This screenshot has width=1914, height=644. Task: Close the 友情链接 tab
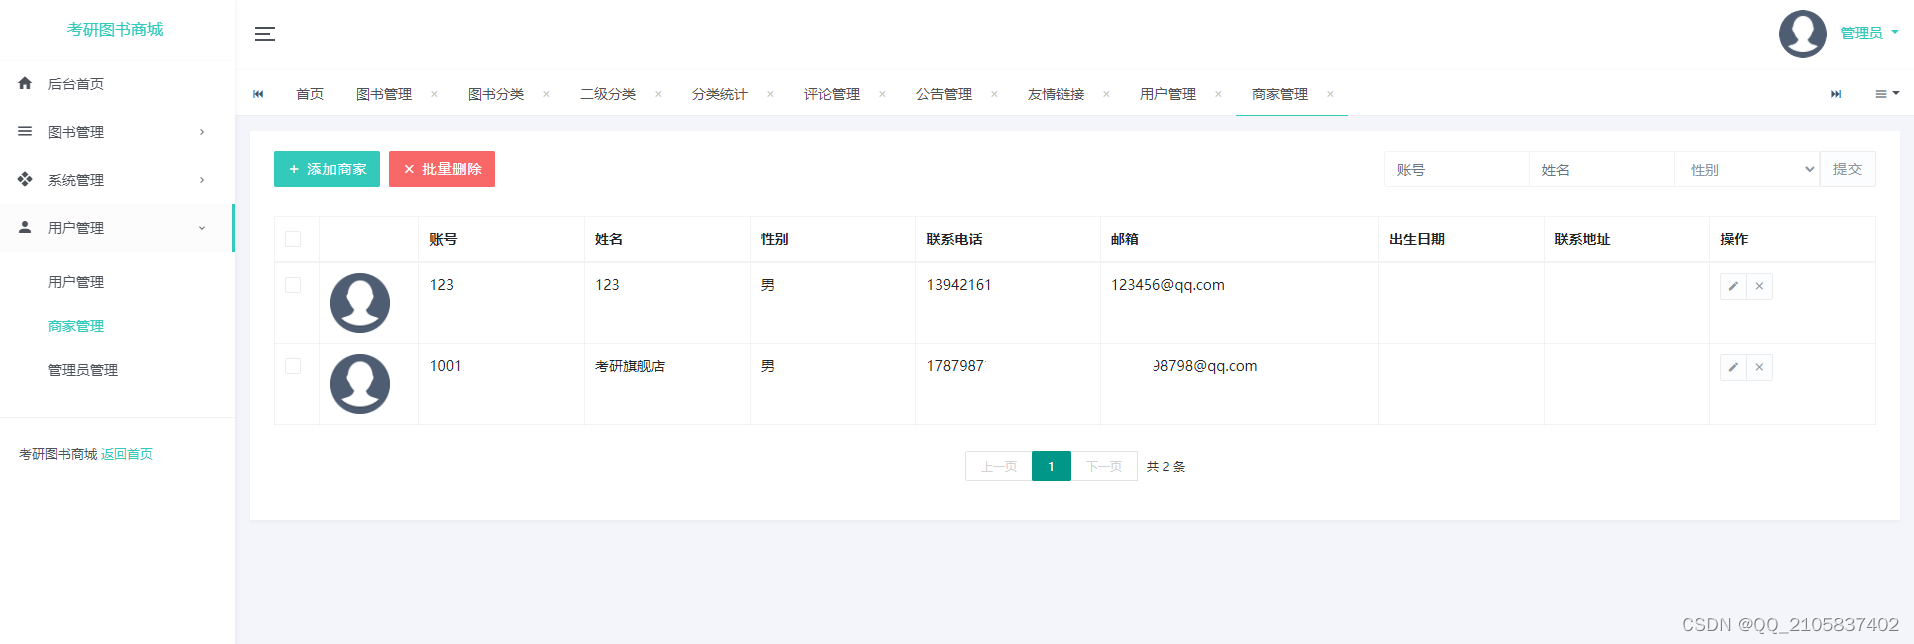tap(1106, 94)
